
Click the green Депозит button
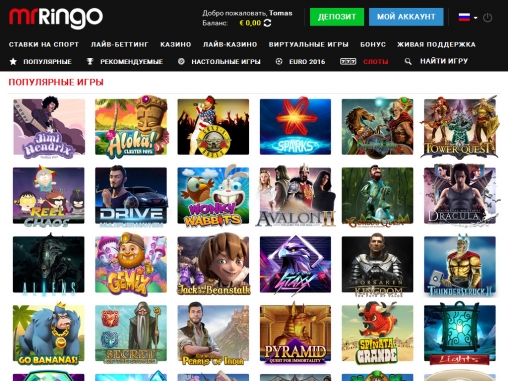pos(337,17)
